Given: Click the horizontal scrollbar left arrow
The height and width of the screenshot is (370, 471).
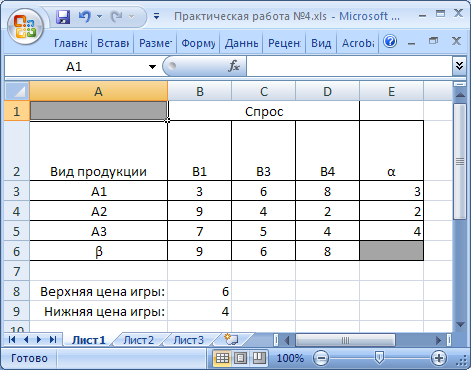Looking at the screenshot, I should click(x=287, y=340).
